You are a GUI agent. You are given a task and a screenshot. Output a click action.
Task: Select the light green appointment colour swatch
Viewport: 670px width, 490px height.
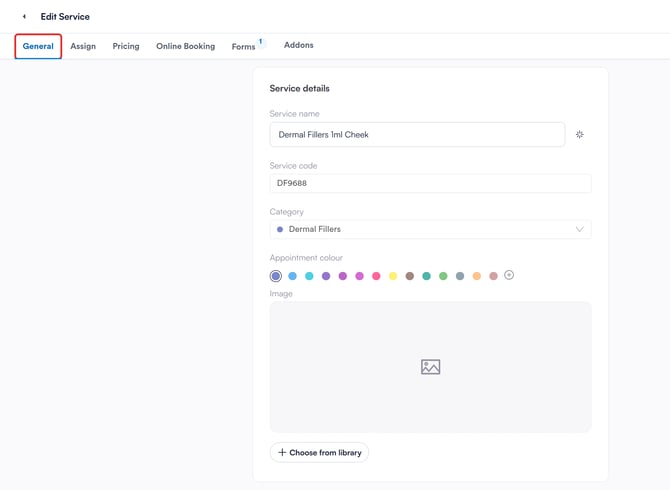coord(443,276)
